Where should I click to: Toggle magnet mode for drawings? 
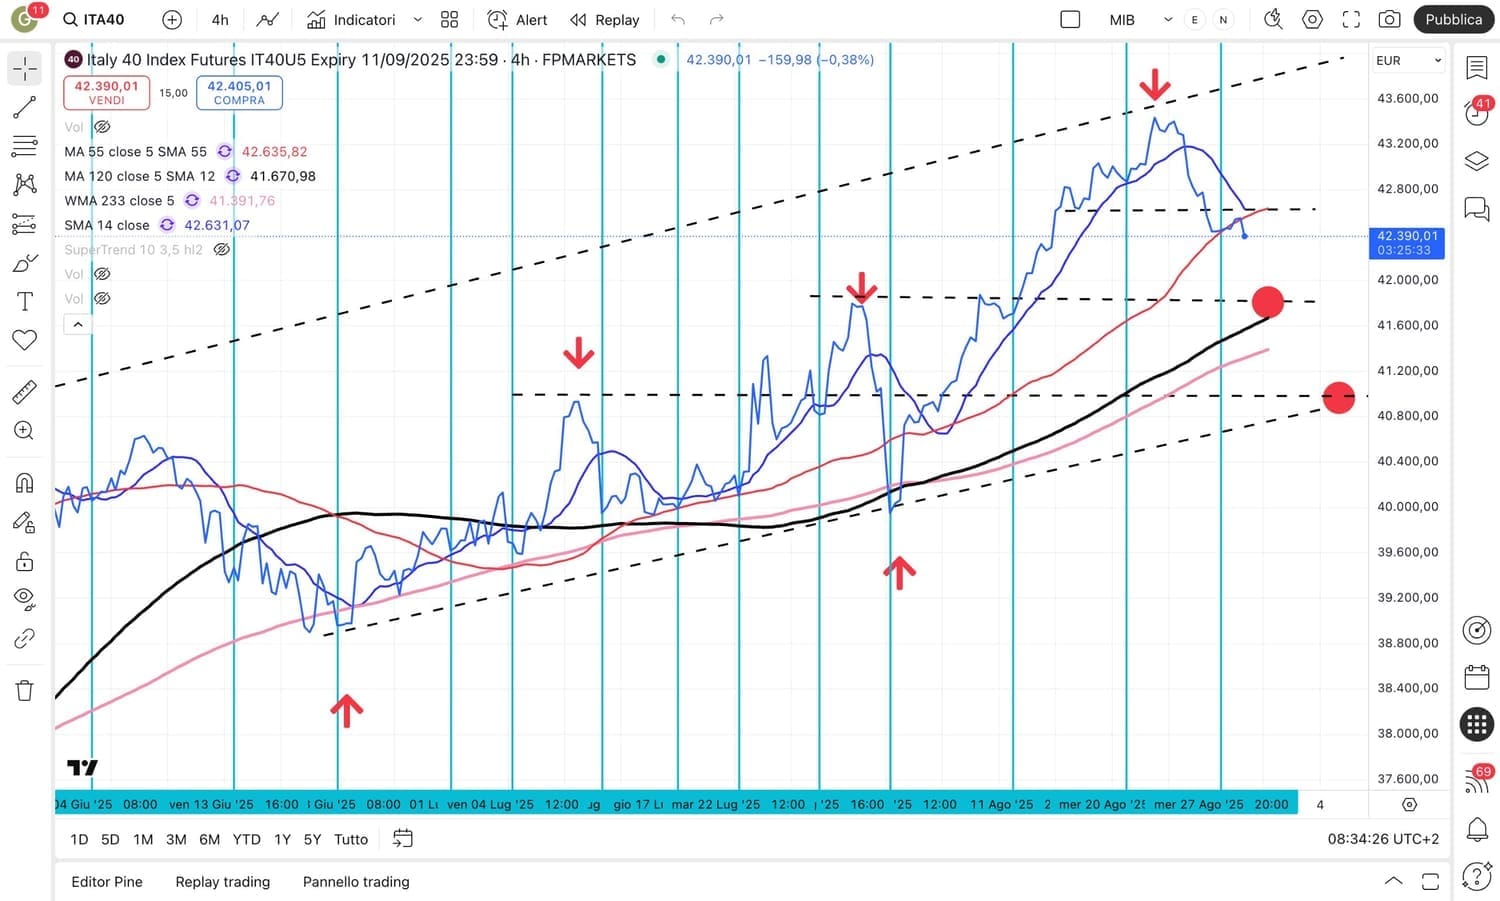pyautogui.click(x=24, y=483)
